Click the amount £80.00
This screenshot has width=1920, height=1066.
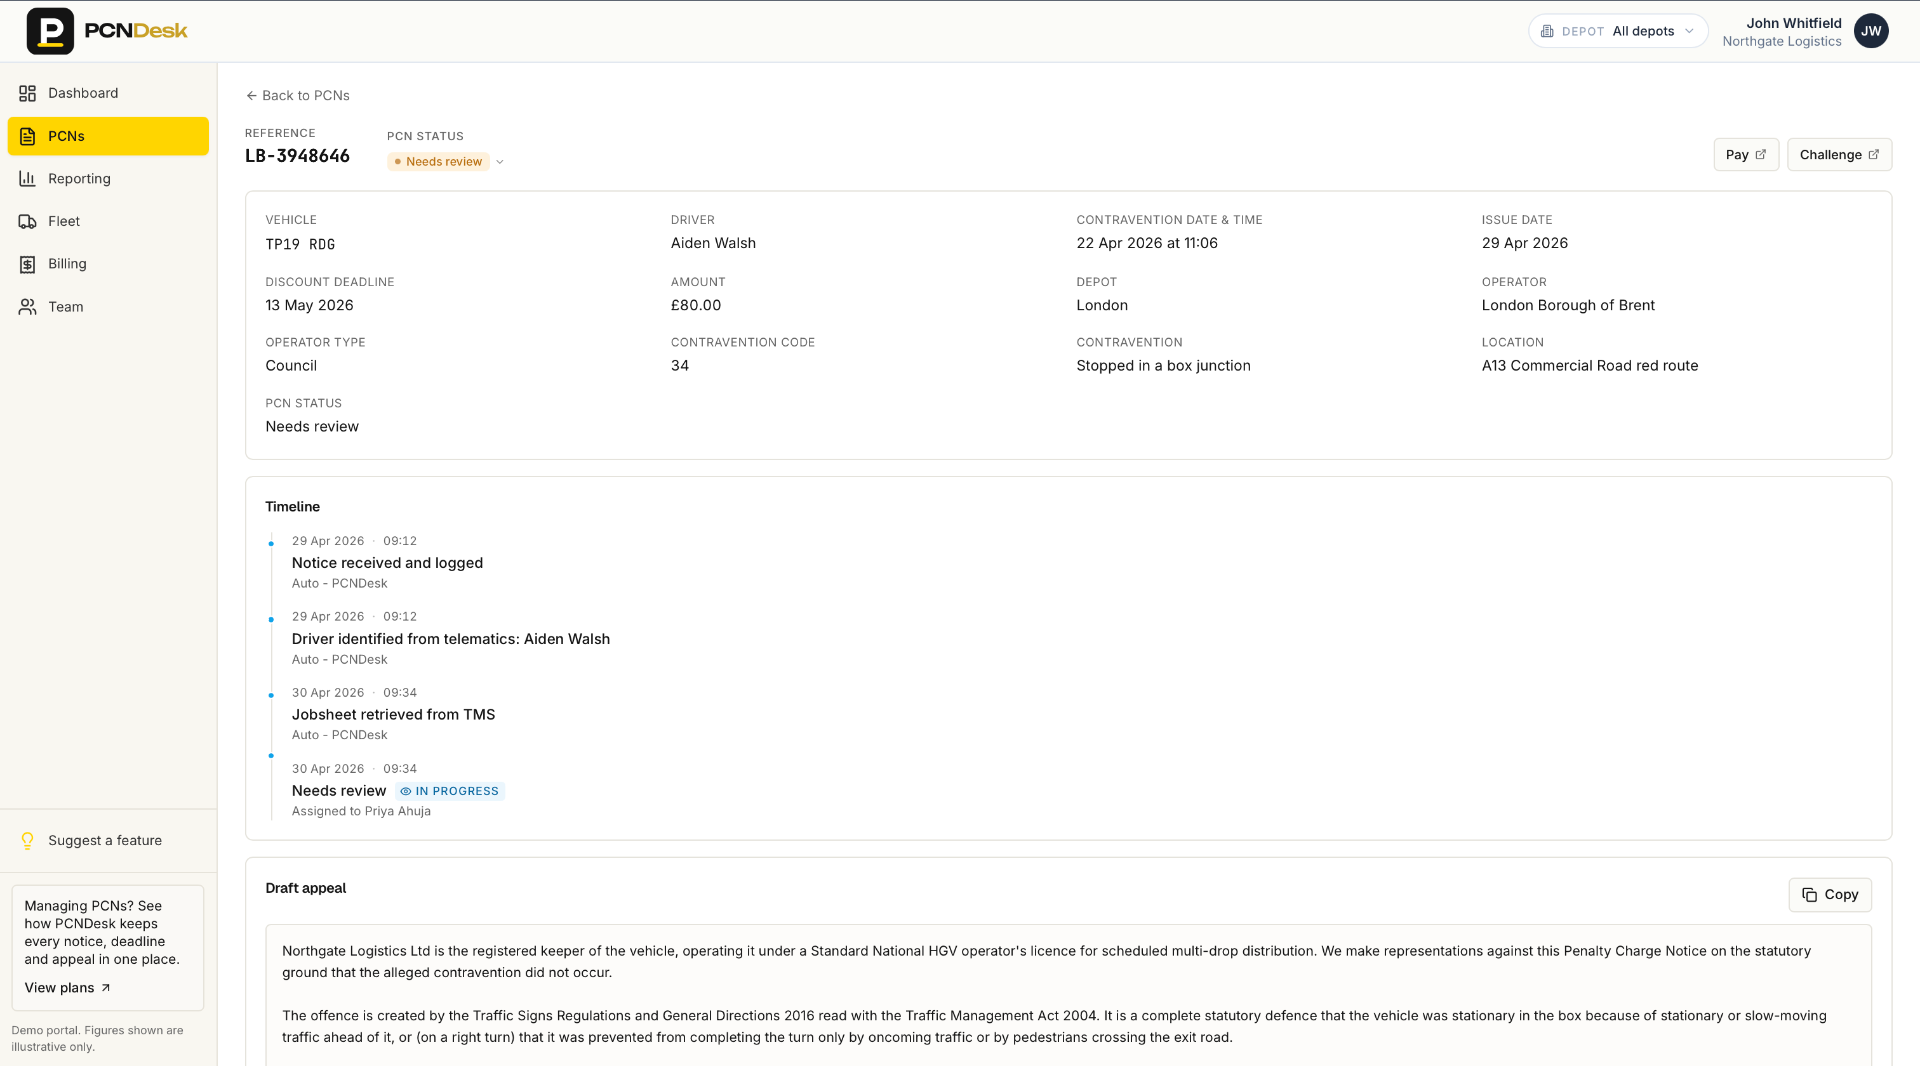pyautogui.click(x=696, y=305)
